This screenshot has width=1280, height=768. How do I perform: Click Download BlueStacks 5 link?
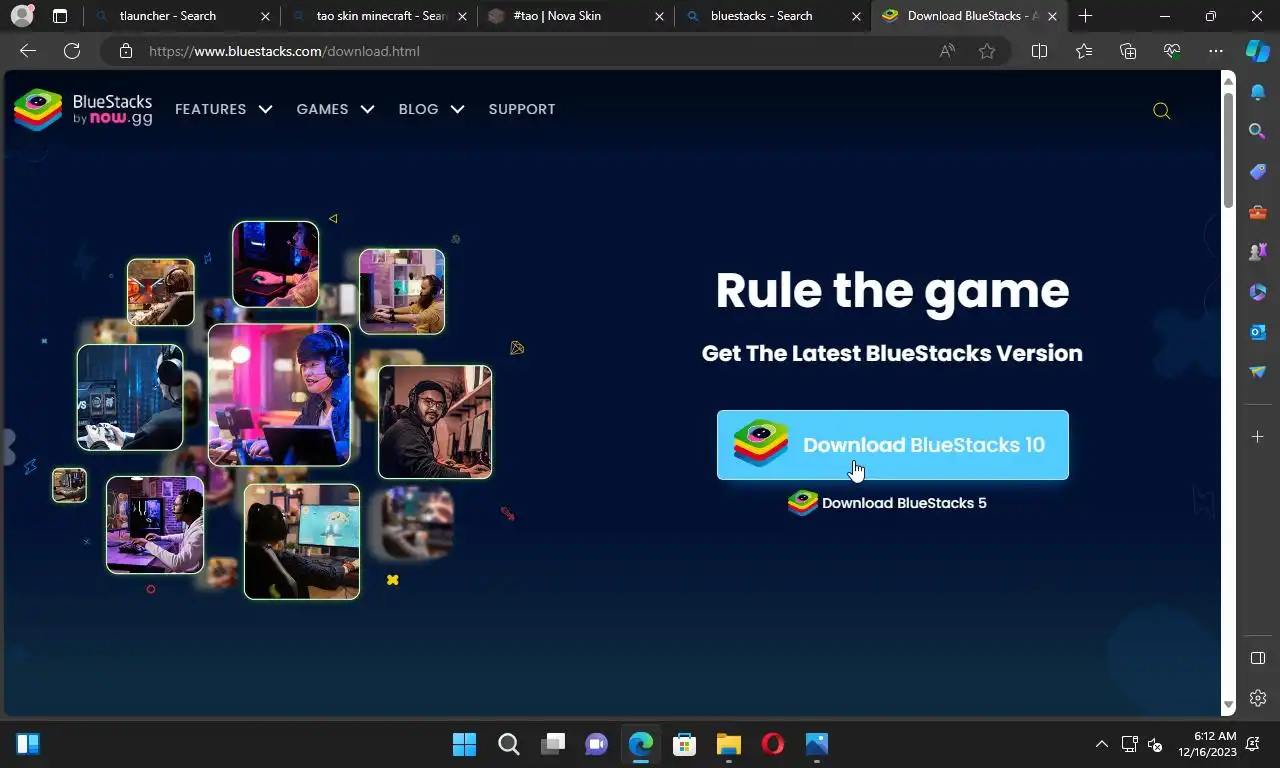pos(887,503)
